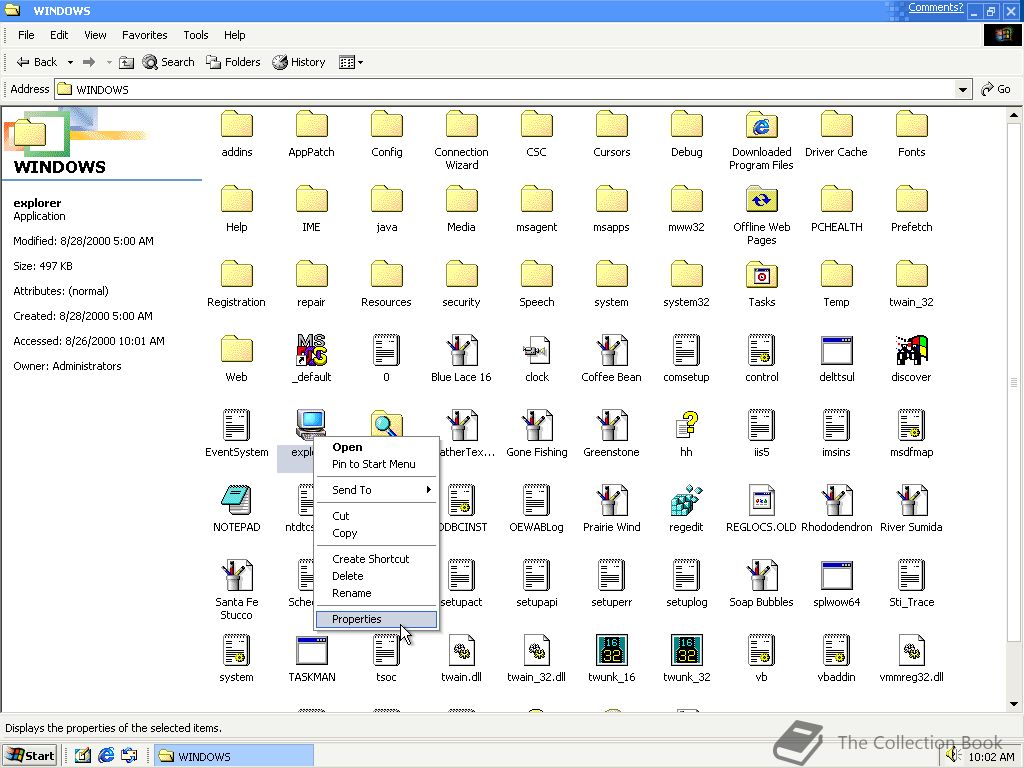Viewport: 1024px width, 768px height.
Task: Select the Coffee Bean bitmap icon
Action: (611, 351)
